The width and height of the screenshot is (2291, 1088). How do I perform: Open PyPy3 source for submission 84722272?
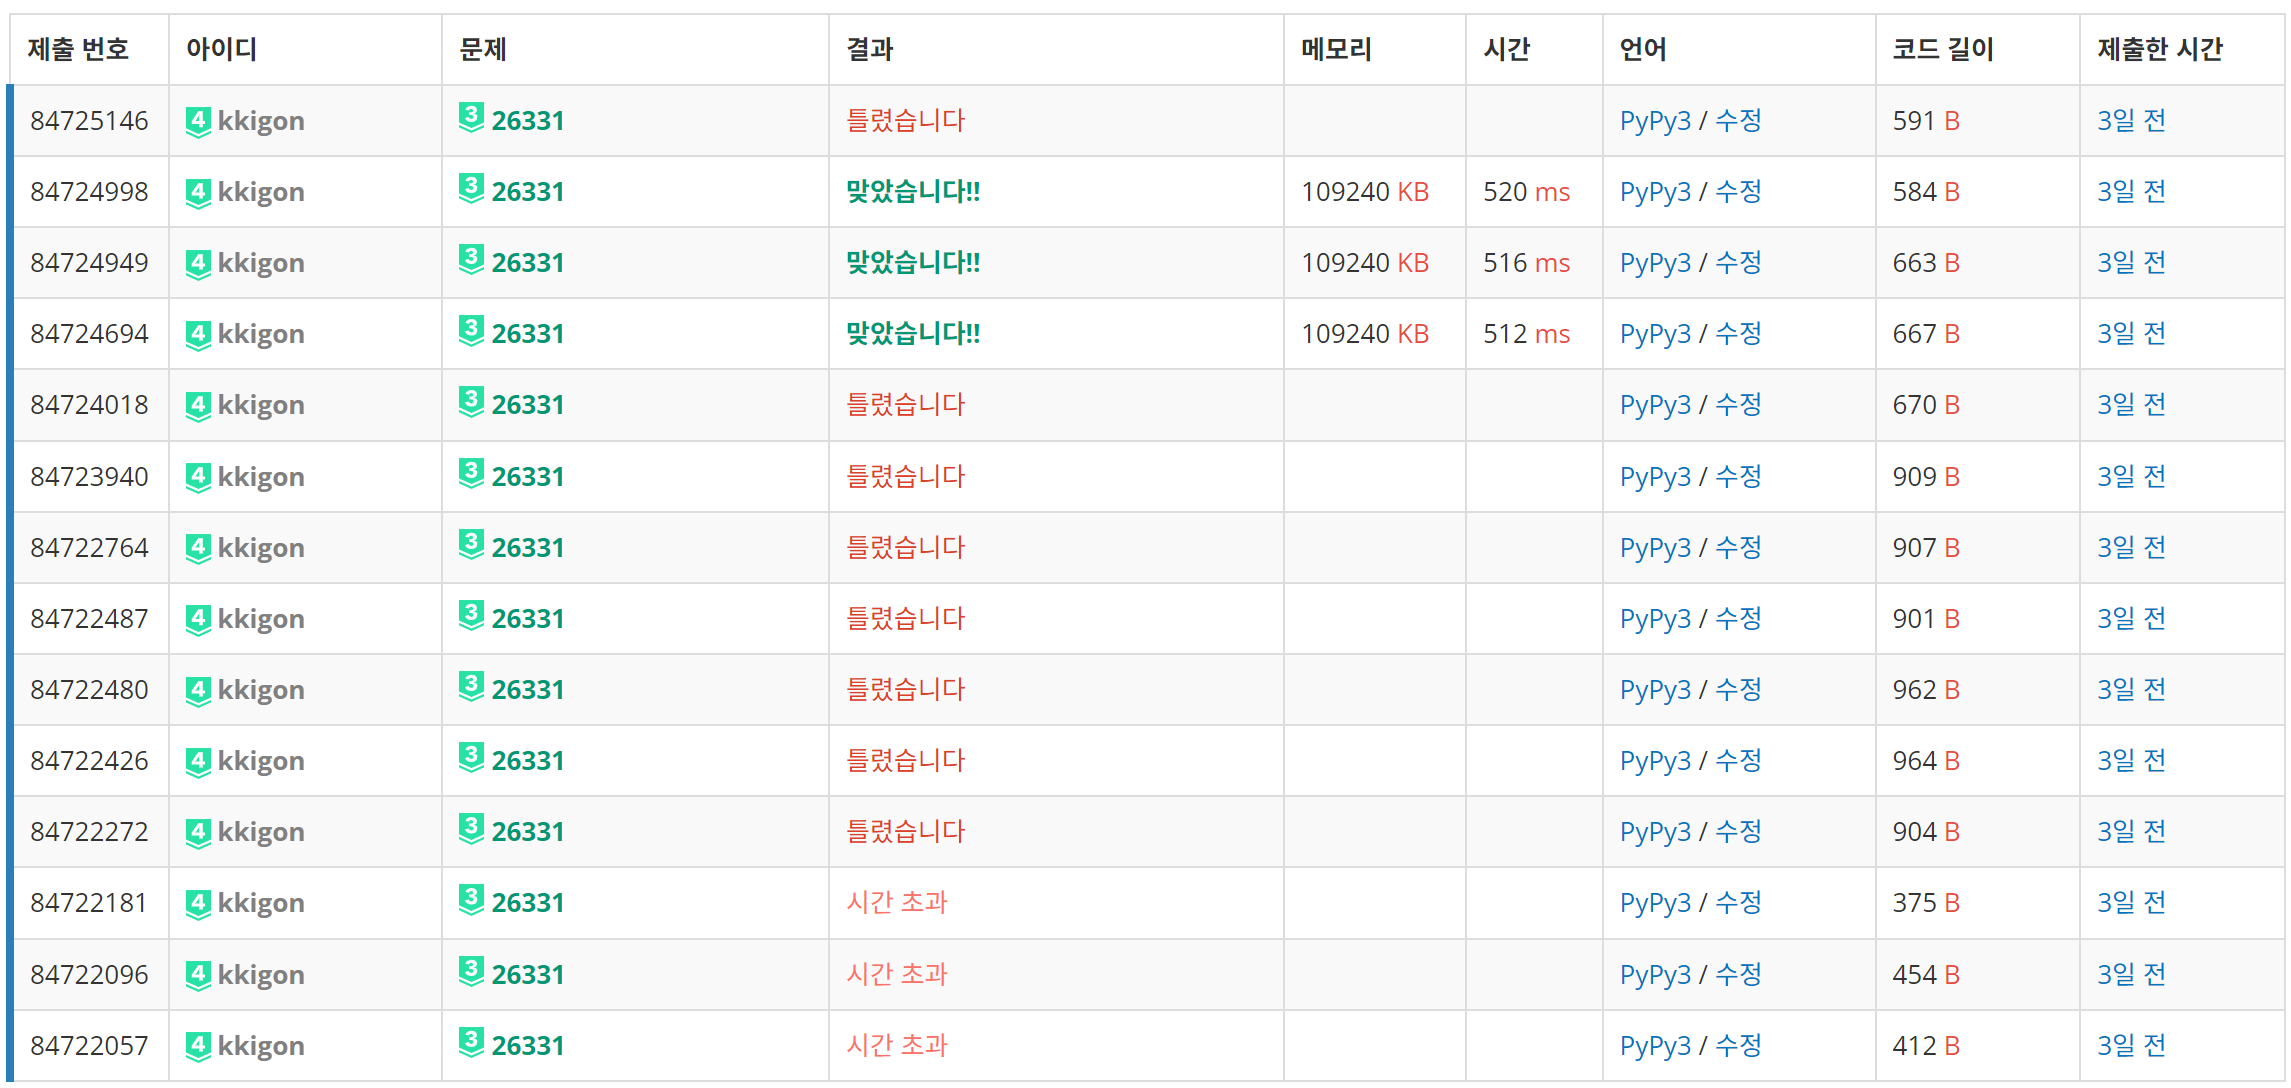(x=1655, y=832)
